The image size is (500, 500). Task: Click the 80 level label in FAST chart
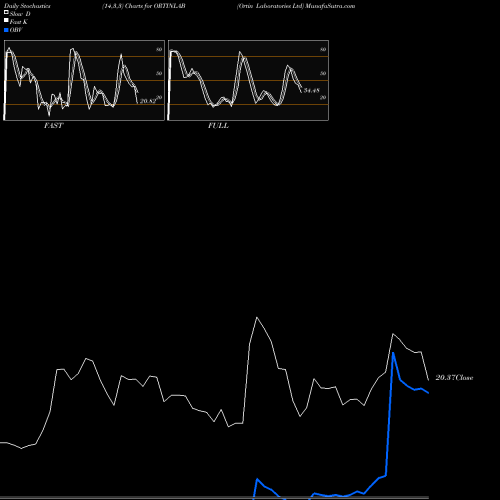(159, 49)
